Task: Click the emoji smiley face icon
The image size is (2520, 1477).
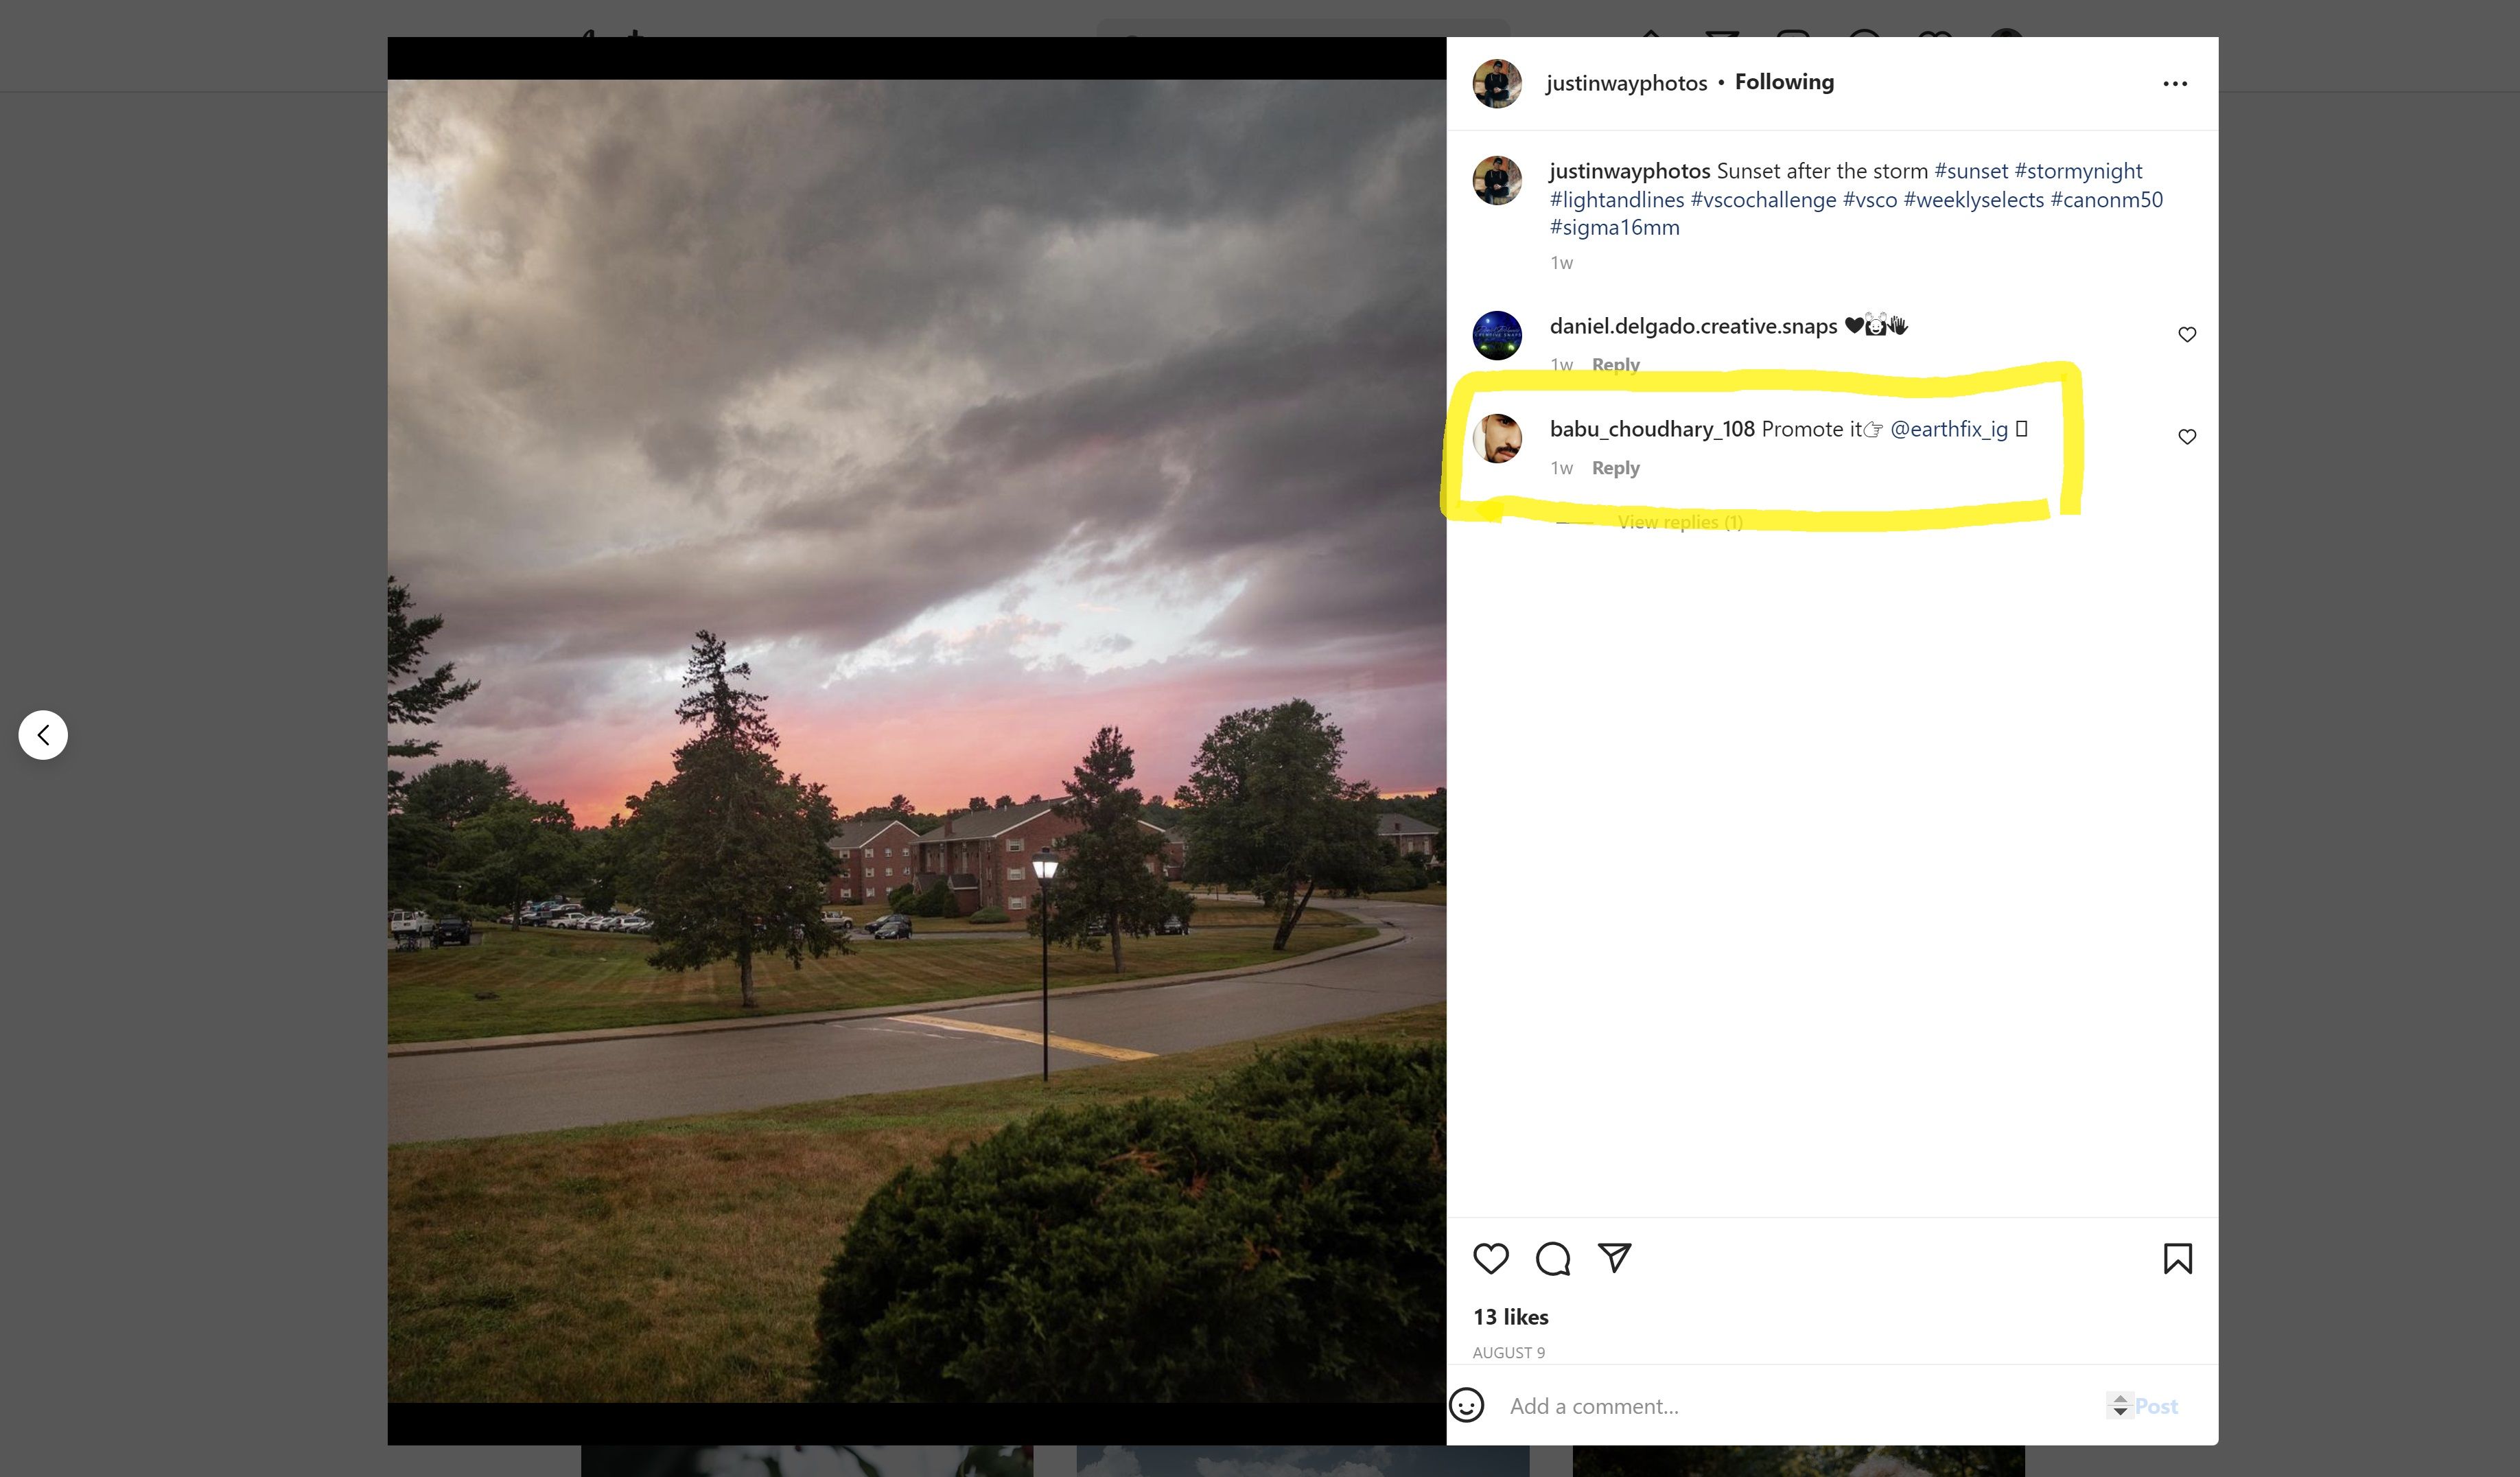Action: click(x=1466, y=1405)
